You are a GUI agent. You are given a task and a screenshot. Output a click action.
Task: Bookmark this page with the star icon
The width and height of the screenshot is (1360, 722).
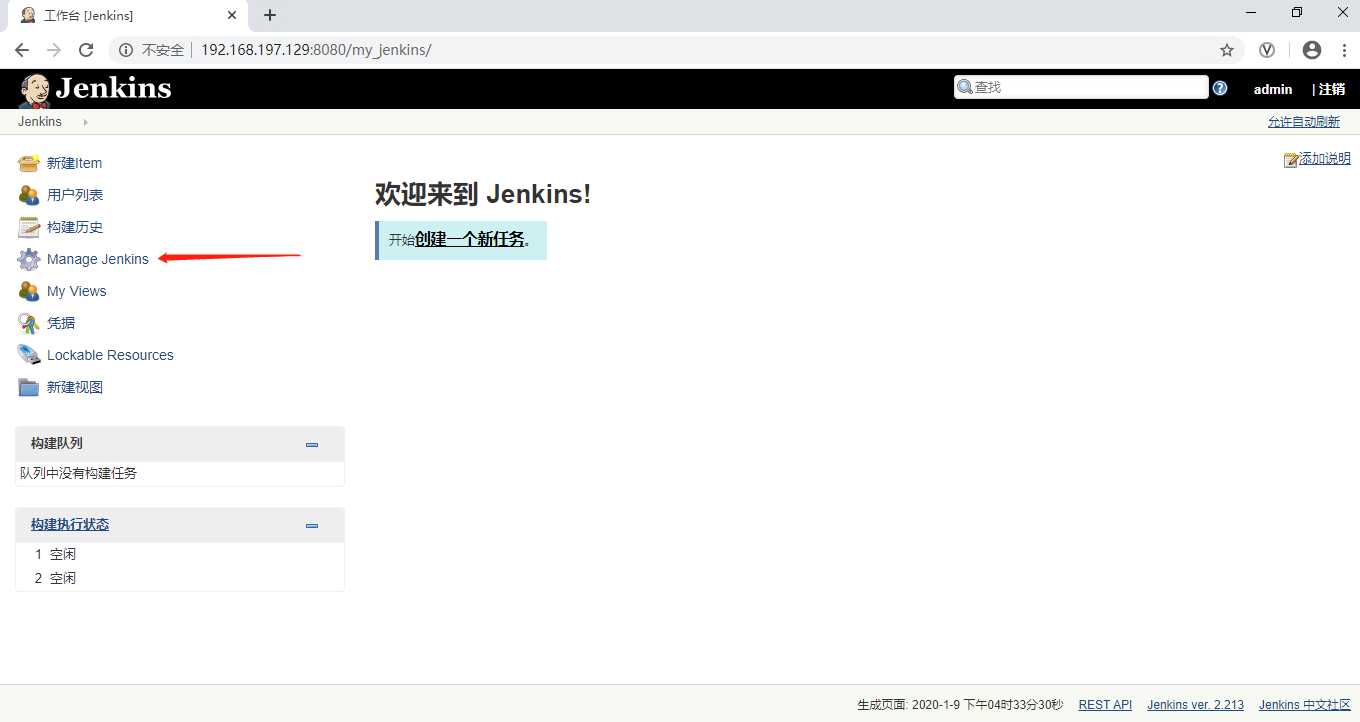pyautogui.click(x=1227, y=50)
